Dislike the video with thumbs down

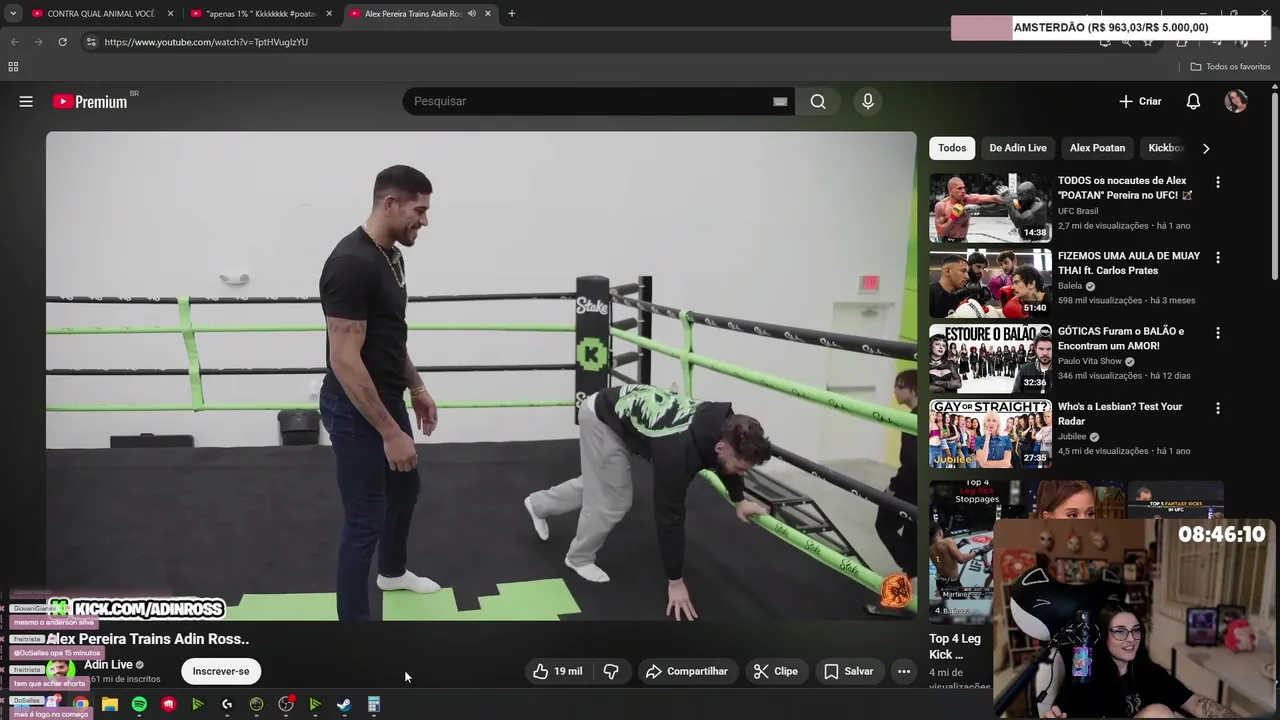[x=611, y=671]
